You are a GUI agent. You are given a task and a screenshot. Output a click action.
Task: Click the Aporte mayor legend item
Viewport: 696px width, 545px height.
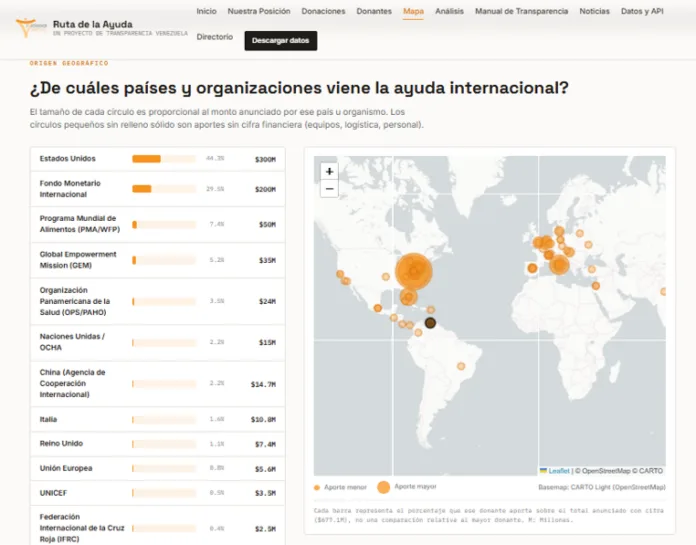(407, 487)
